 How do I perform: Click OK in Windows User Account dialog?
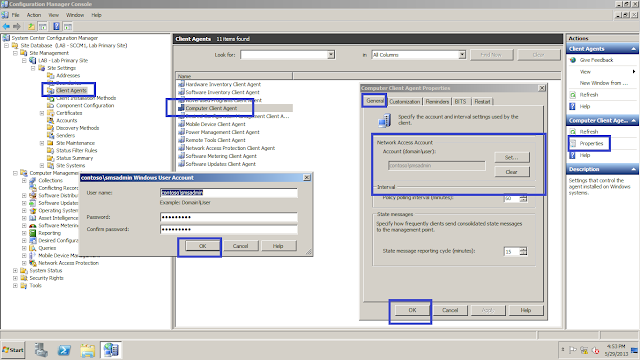(x=203, y=246)
